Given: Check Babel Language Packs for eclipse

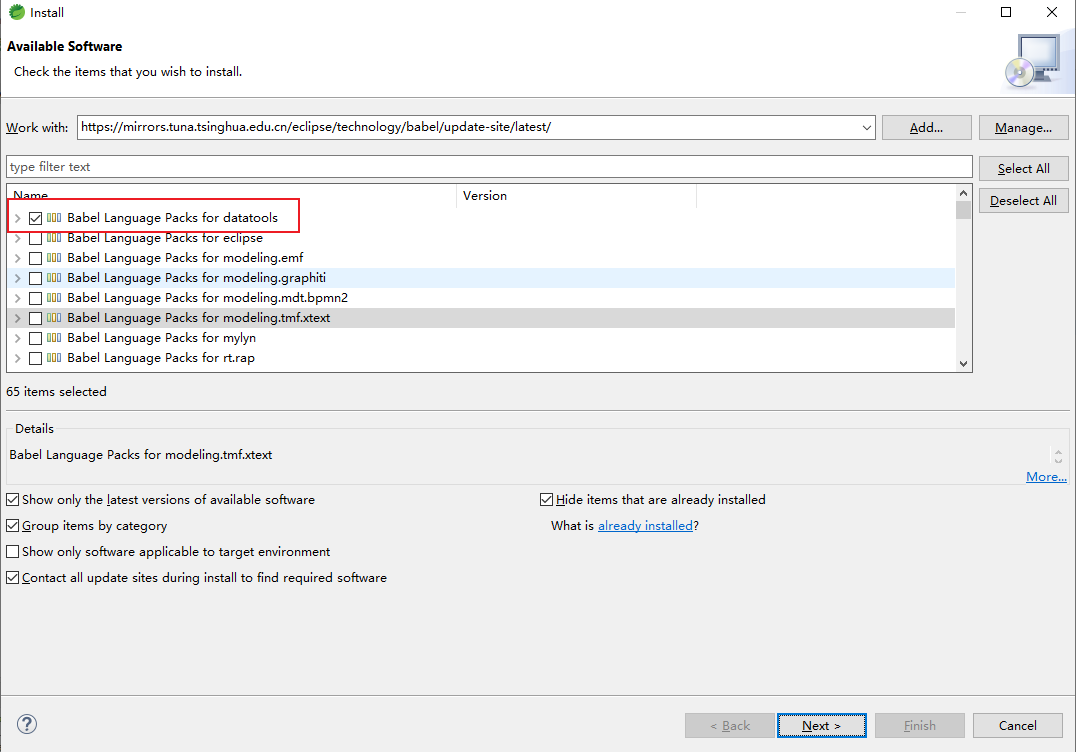Looking at the screenshot, I should coord(36,238).
